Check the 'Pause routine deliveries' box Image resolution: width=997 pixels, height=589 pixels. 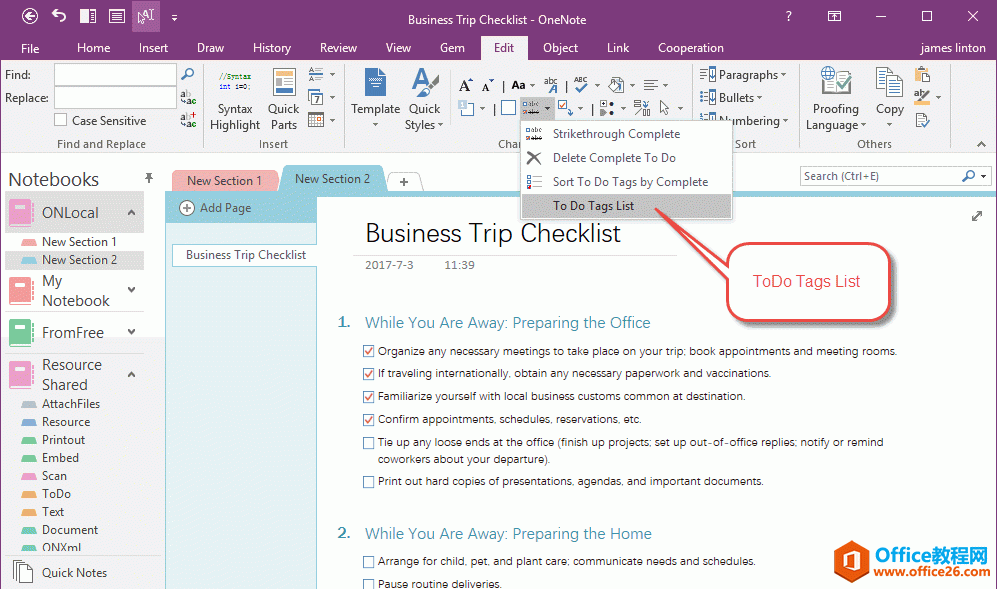(x=368, y=583)
